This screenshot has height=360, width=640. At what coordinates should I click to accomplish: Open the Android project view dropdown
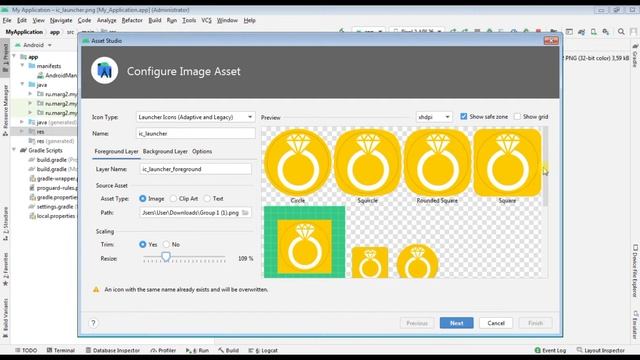tap(33, 45)
